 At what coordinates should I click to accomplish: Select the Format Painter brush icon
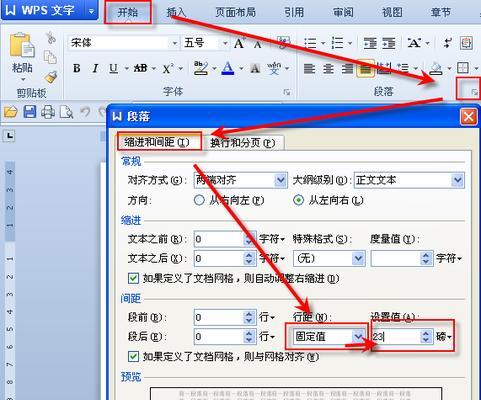point(51,77)
